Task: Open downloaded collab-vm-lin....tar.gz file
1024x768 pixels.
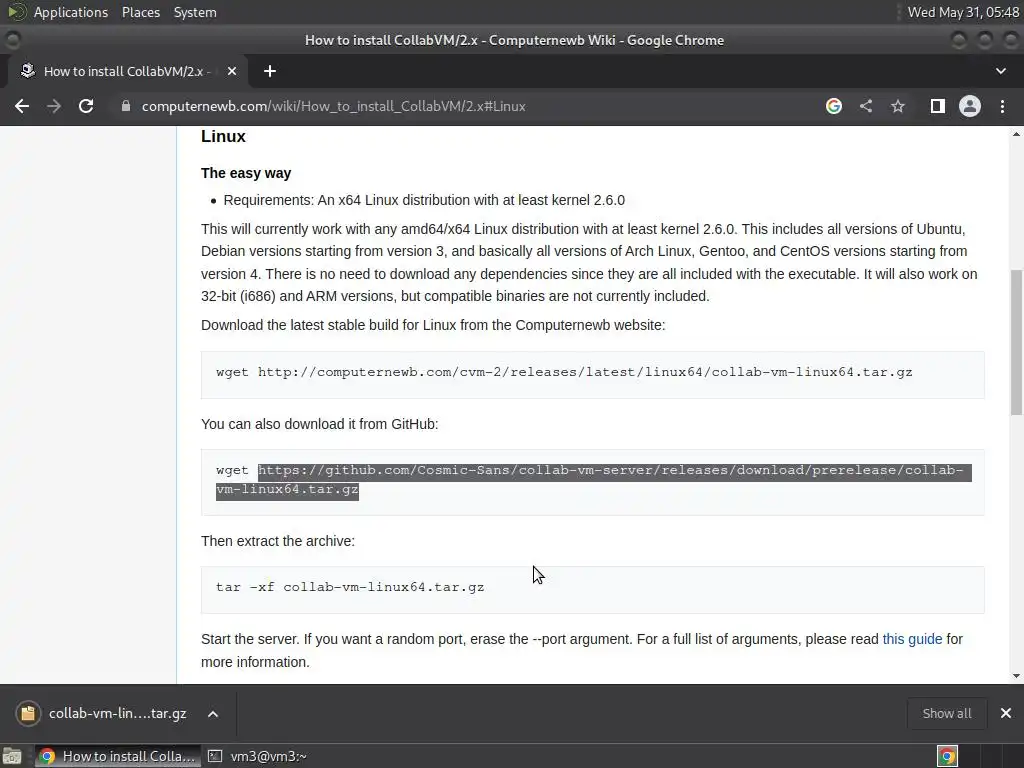Action: pyautogui.click(x=104, y=713)
